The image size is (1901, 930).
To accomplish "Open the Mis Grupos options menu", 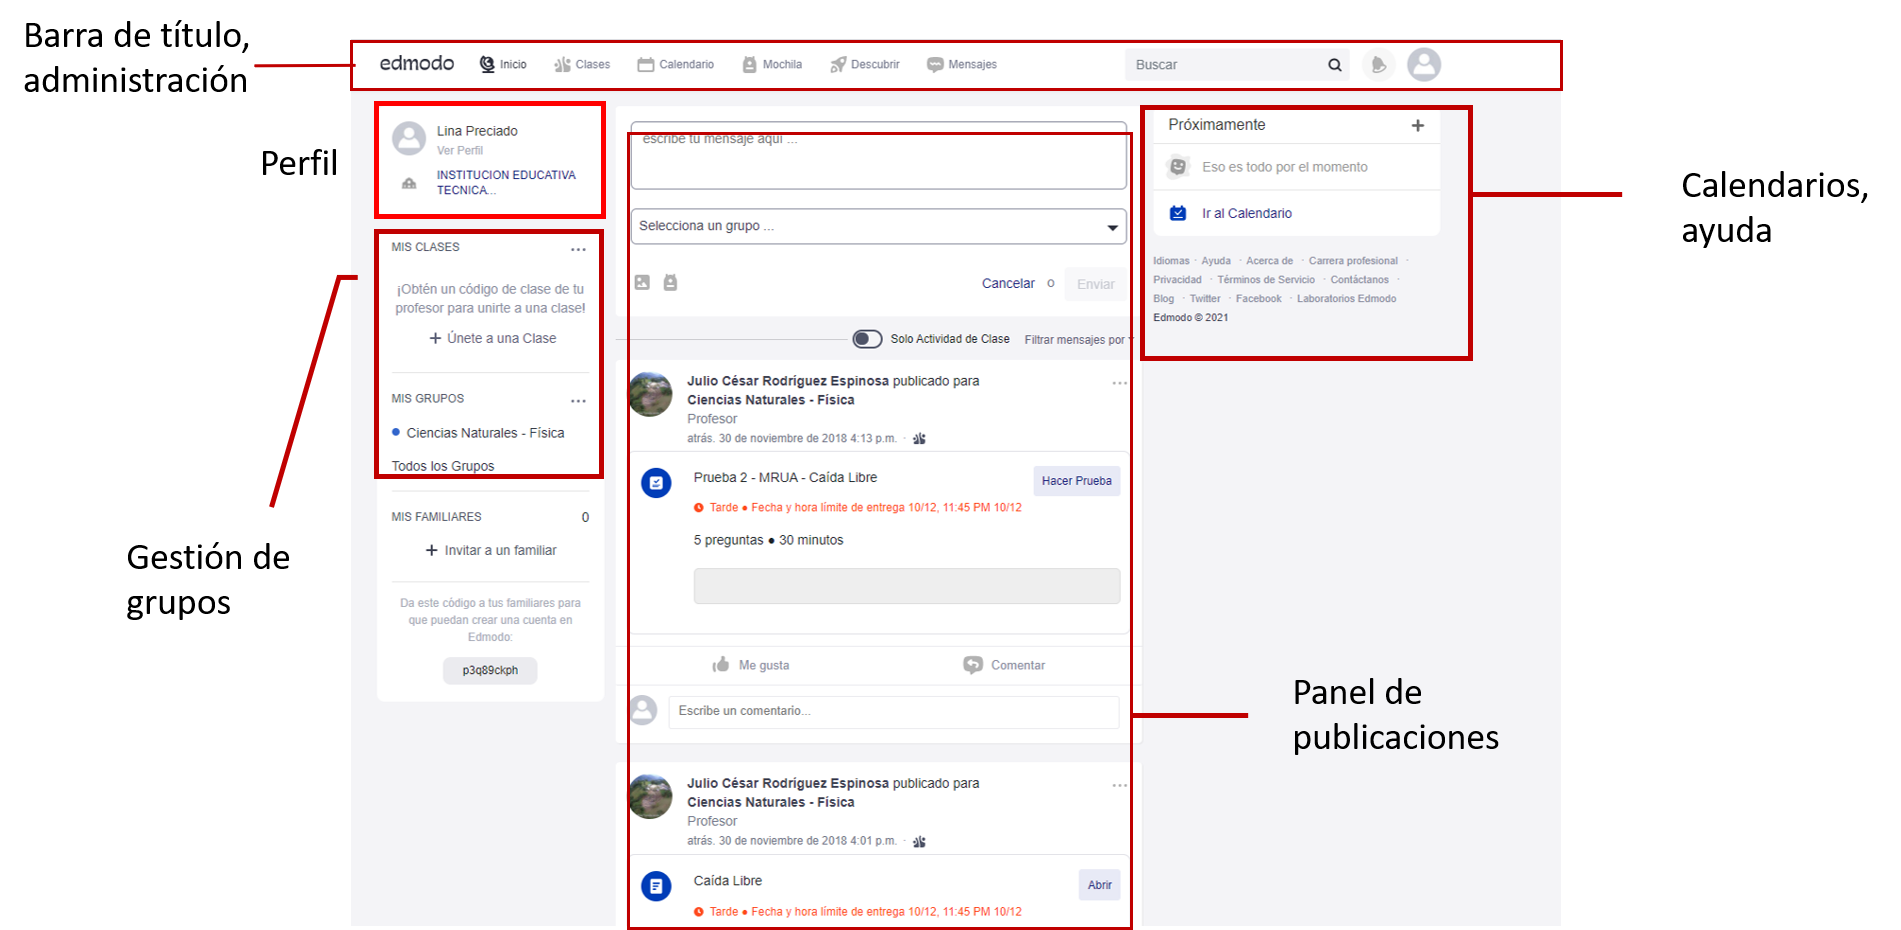I will click(x=578, y=400).
